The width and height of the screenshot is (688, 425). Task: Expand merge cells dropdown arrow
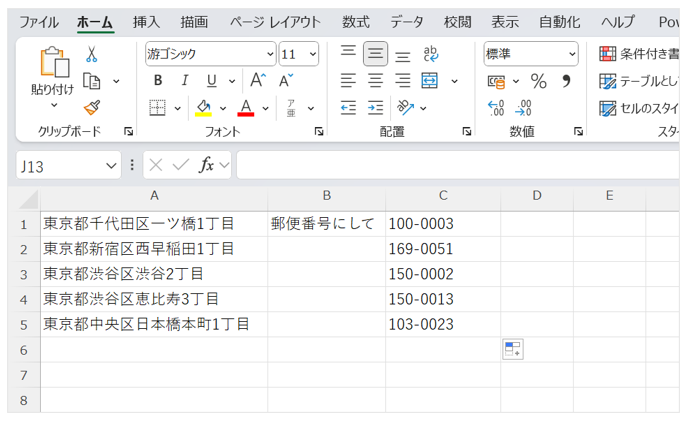(x=455, y=81)
